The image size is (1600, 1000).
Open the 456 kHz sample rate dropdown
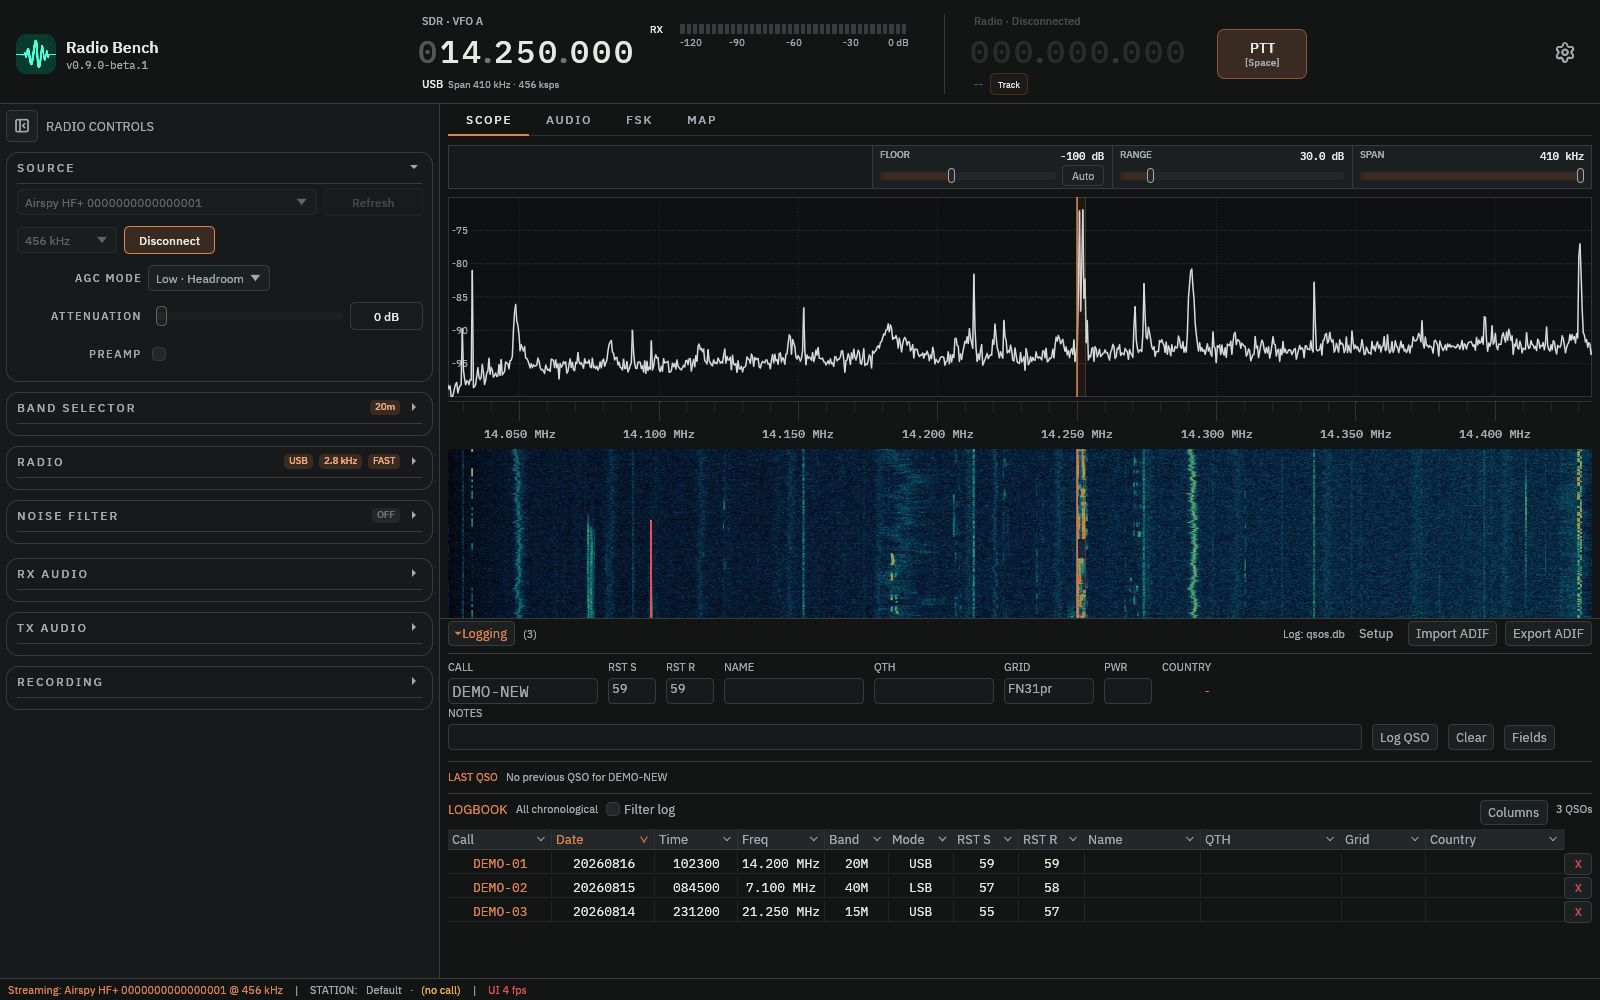(x=66, y=240)
